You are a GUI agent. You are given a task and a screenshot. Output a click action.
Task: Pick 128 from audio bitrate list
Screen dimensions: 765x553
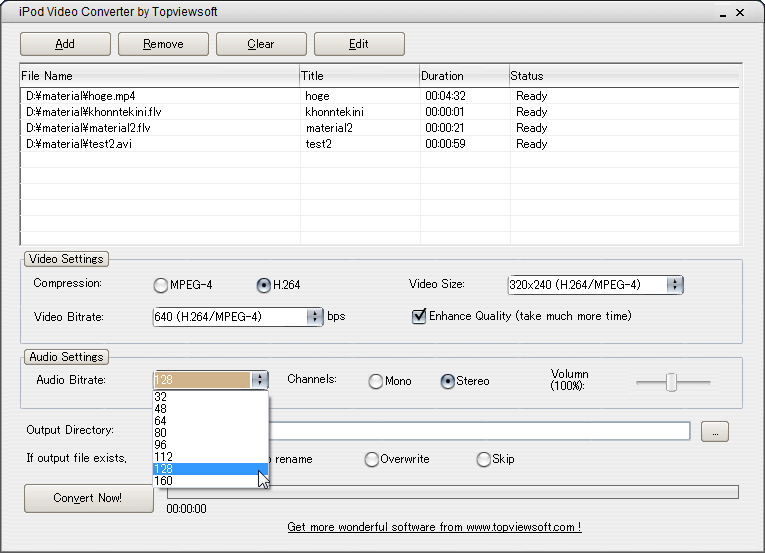[211, 469]
